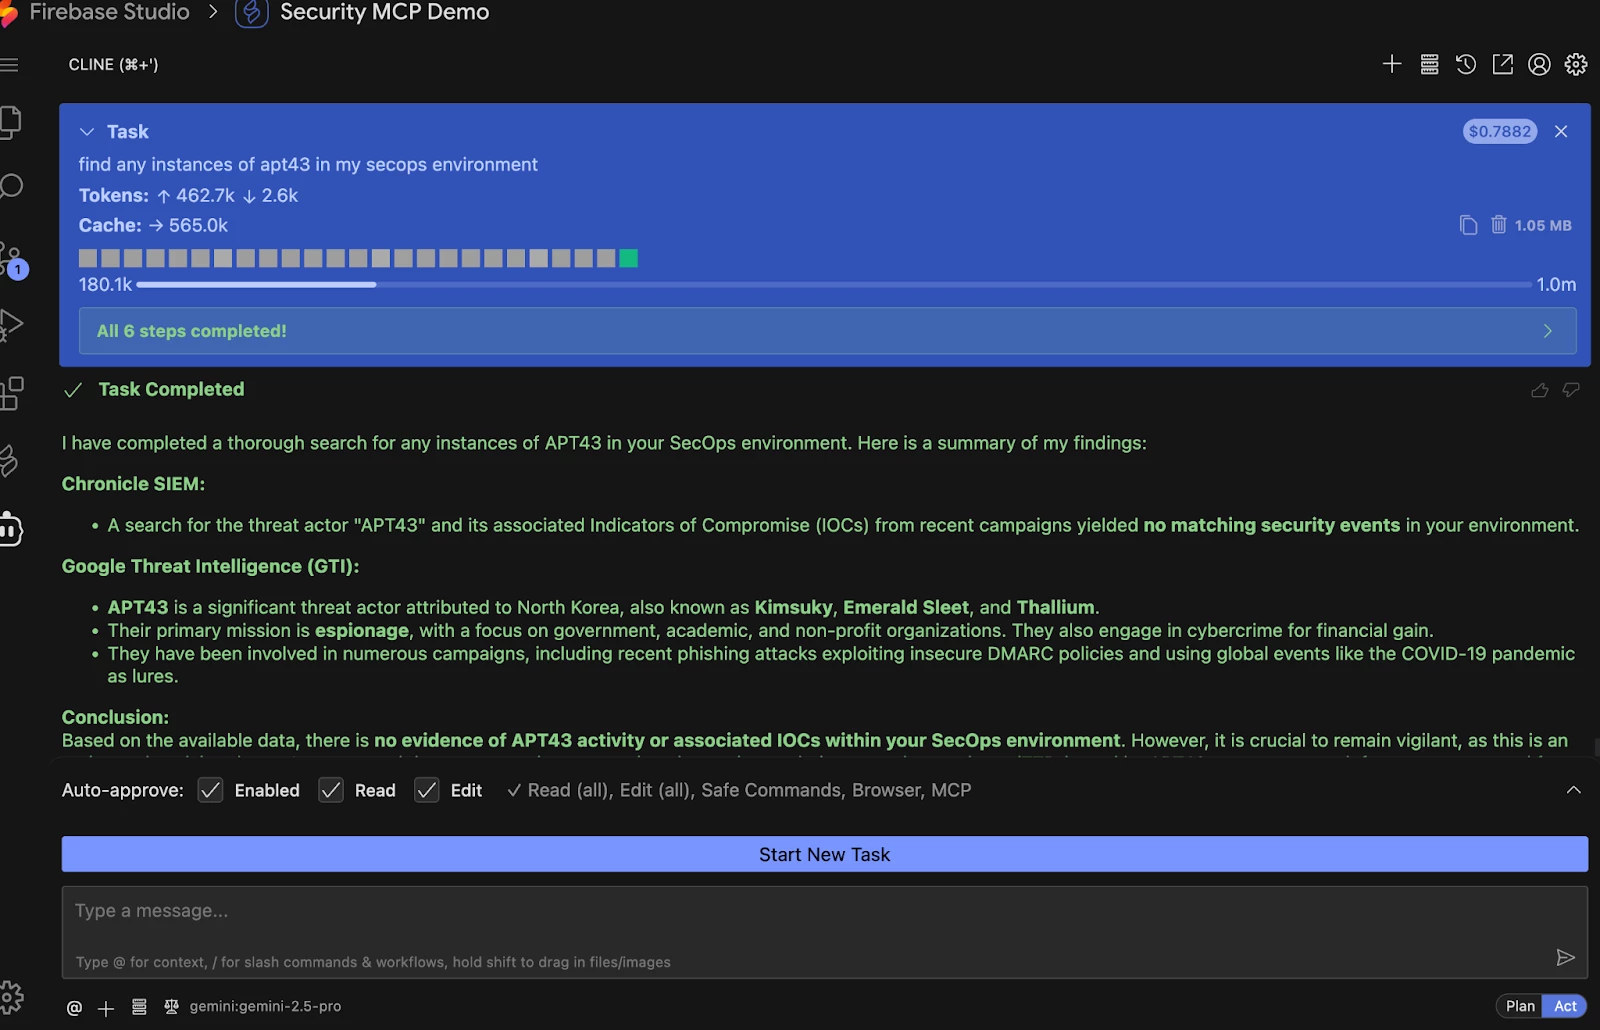This screenshot has height=1030, width=1600.
Task: Open MCP servers icon below input
Action: point(139,1007)
